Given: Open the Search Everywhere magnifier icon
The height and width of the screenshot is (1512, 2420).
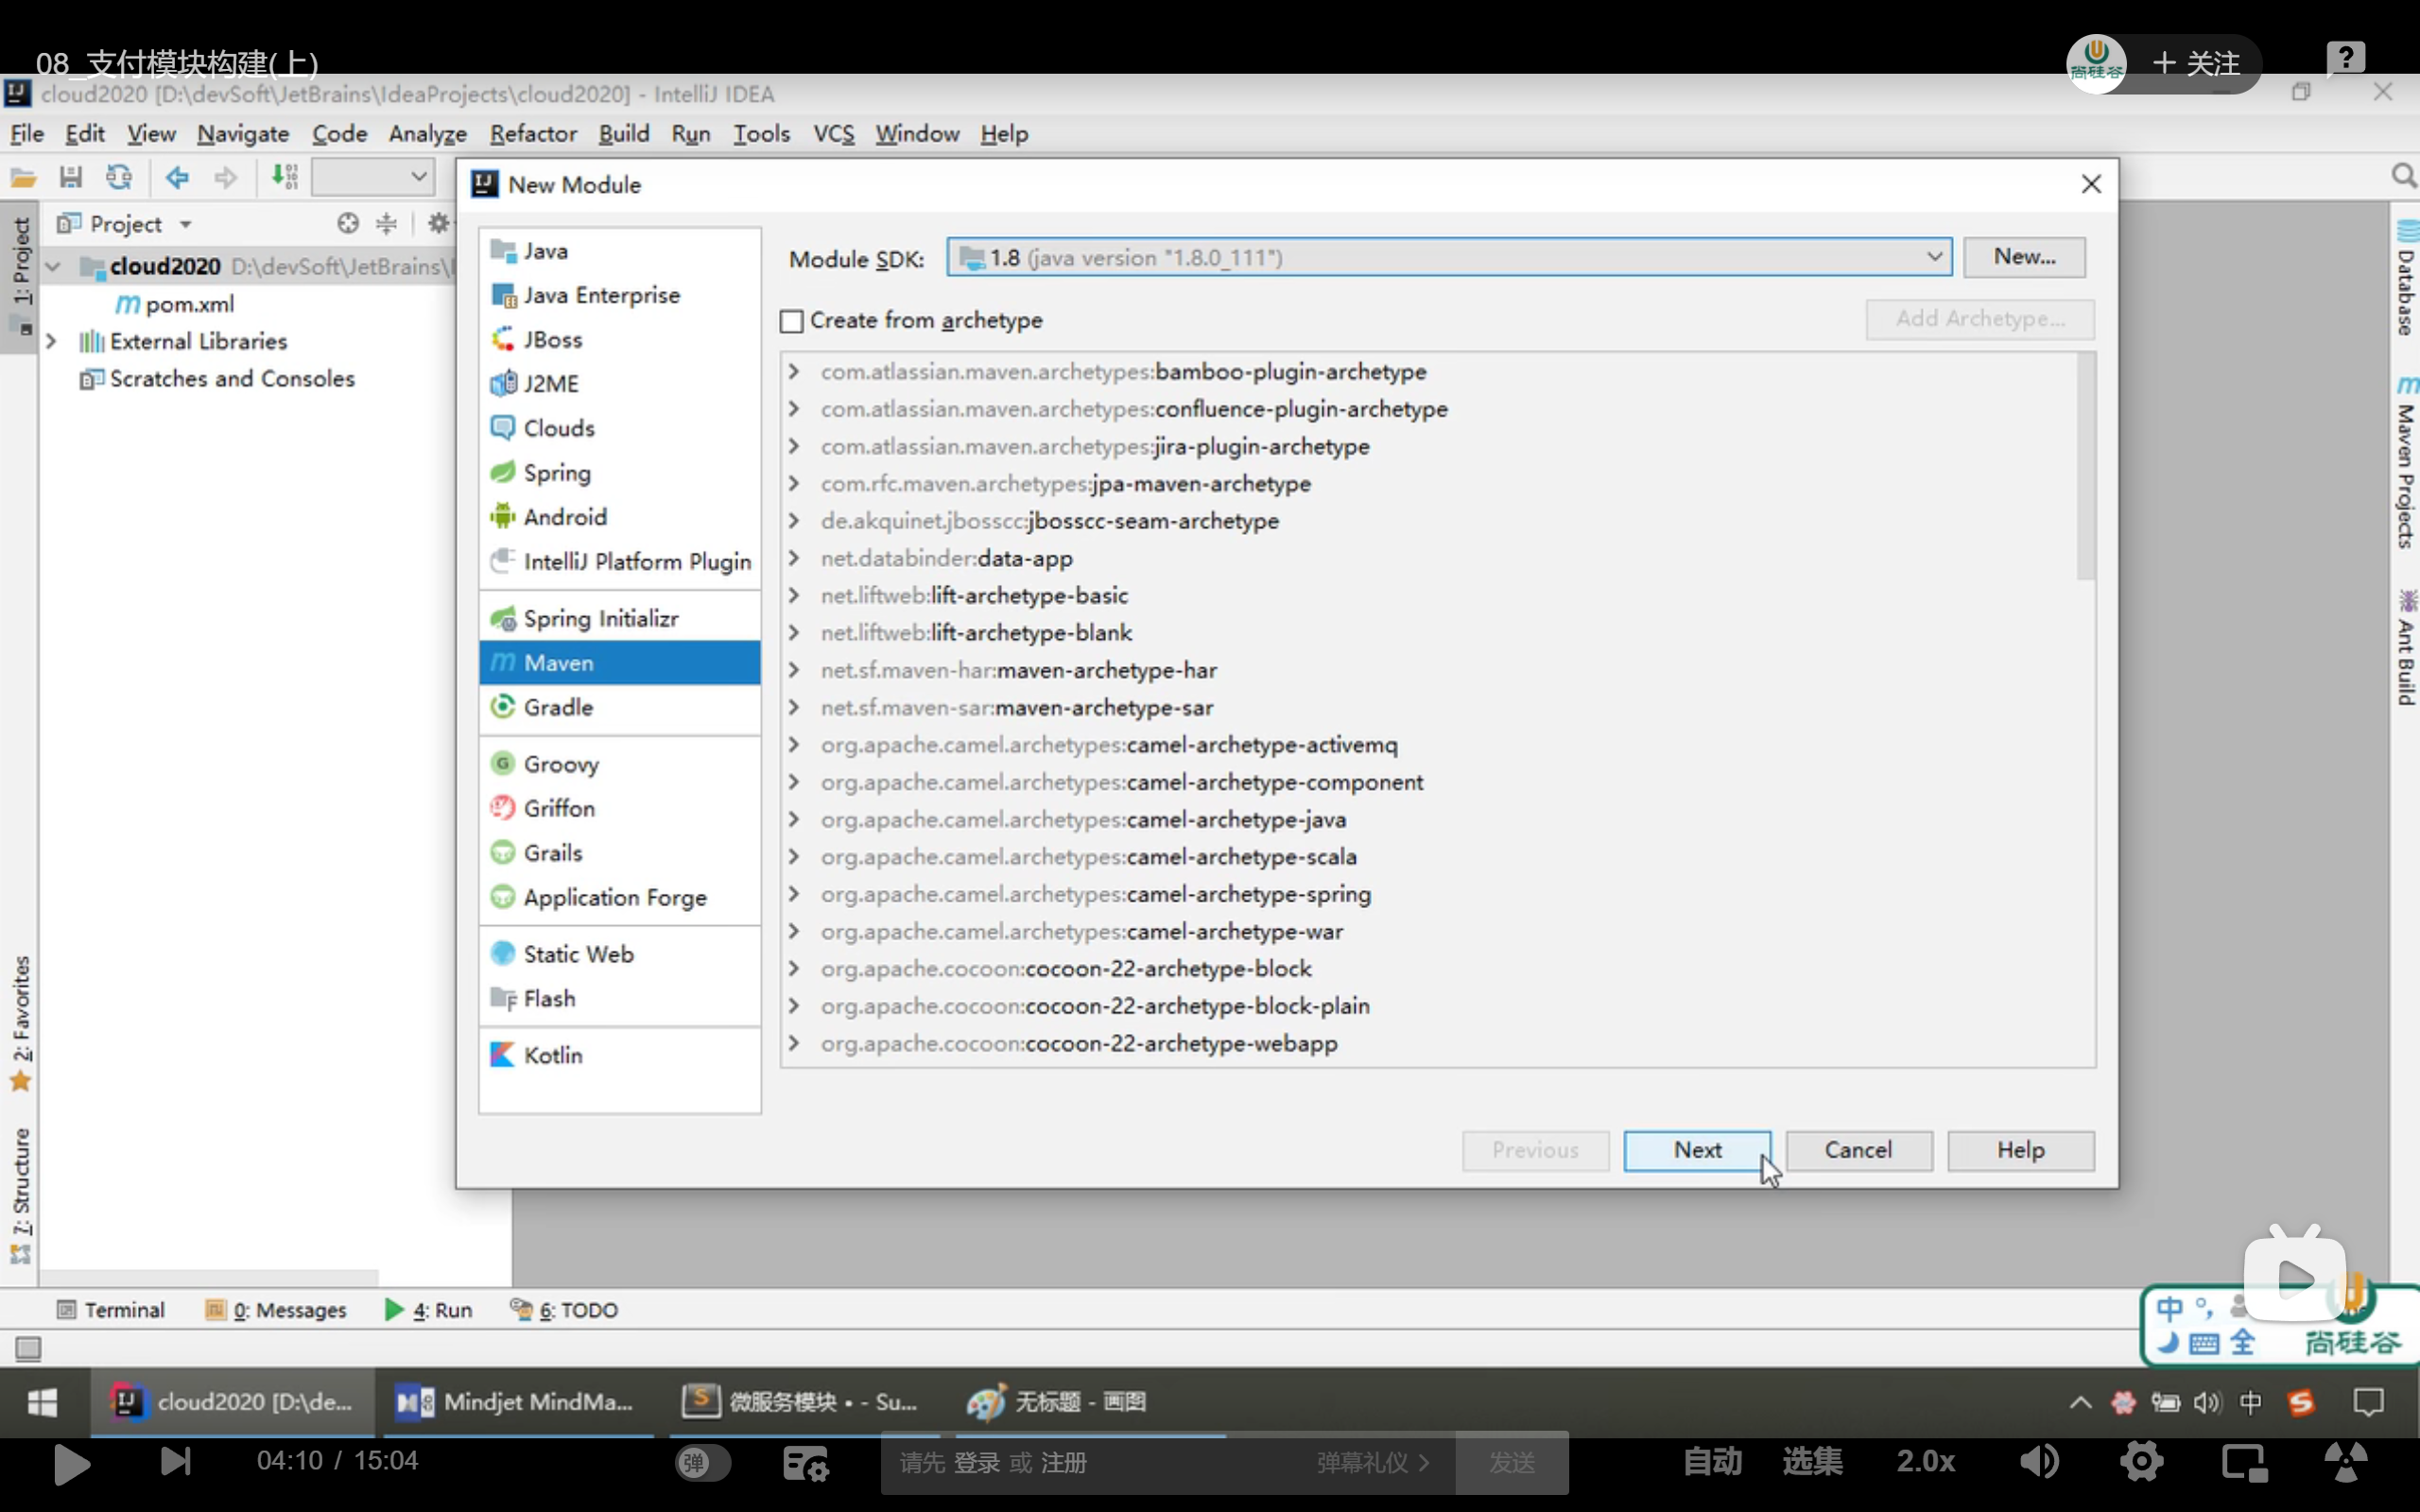Looking at the screenshot, I should click(2402, 177).
